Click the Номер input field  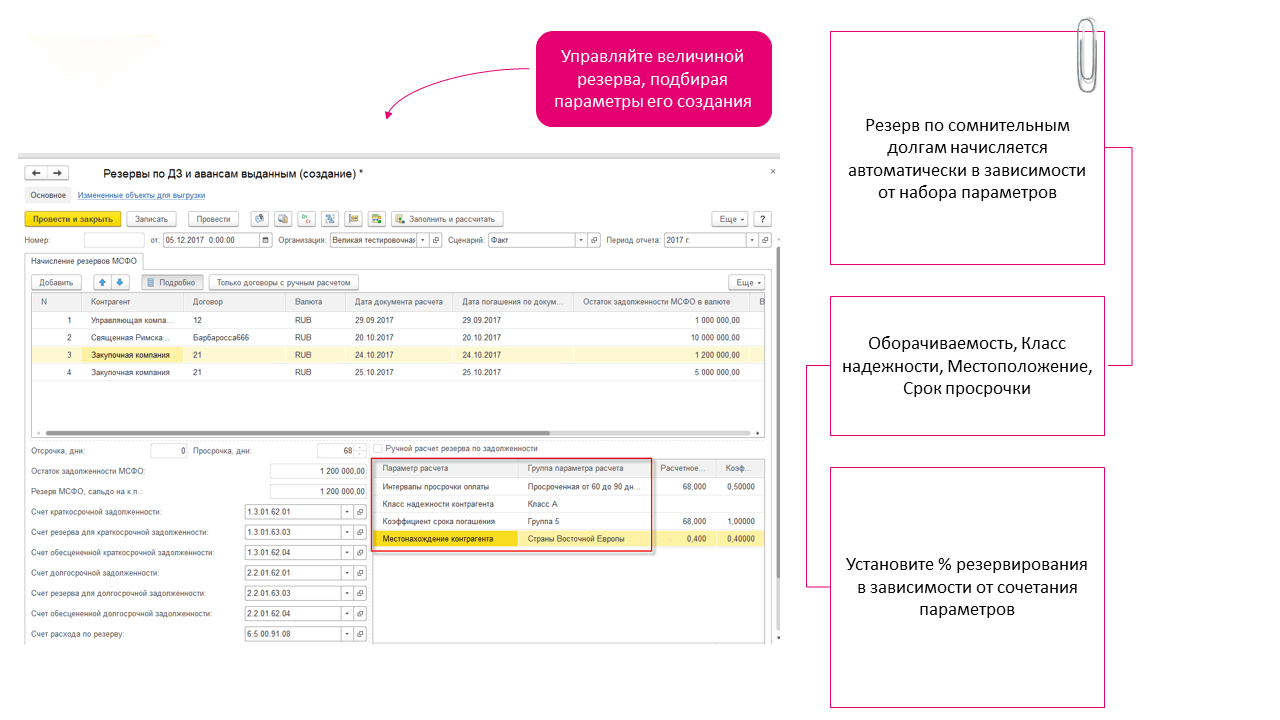(x=114, y=240)
